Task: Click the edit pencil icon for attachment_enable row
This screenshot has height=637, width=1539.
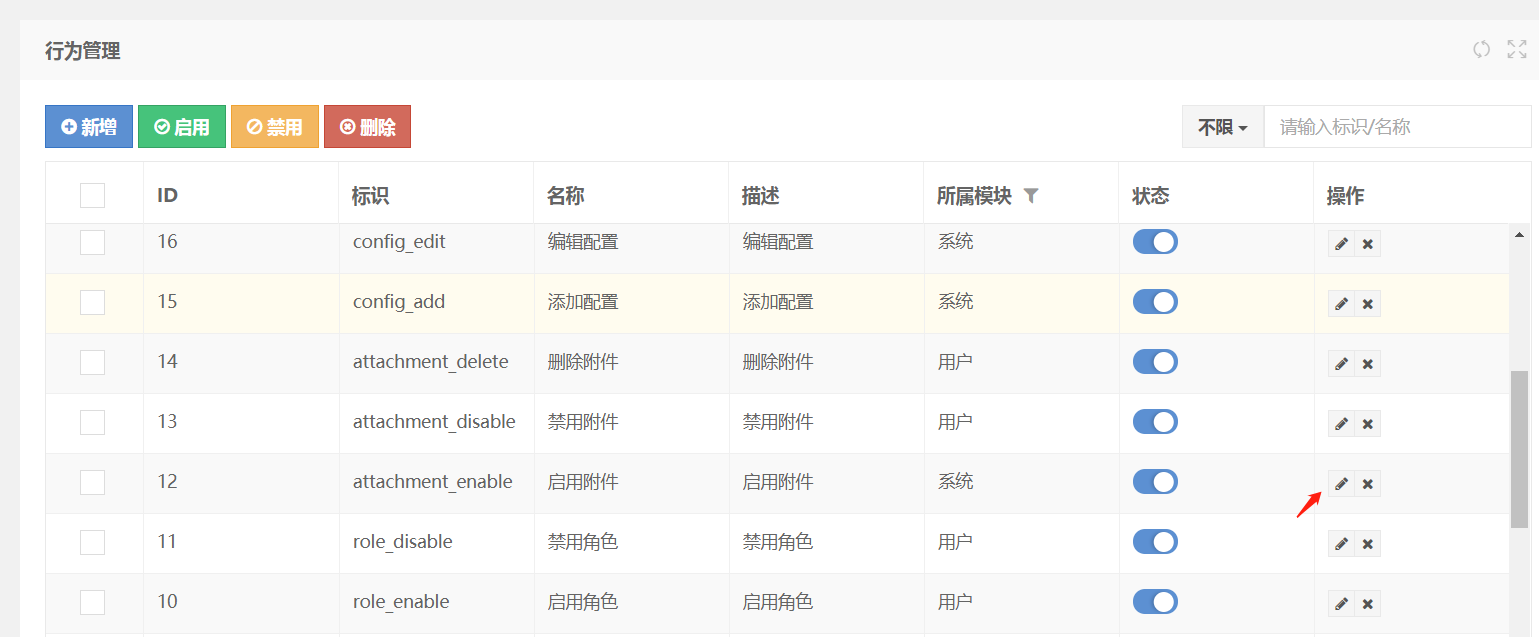Action: click(1341, 483)
